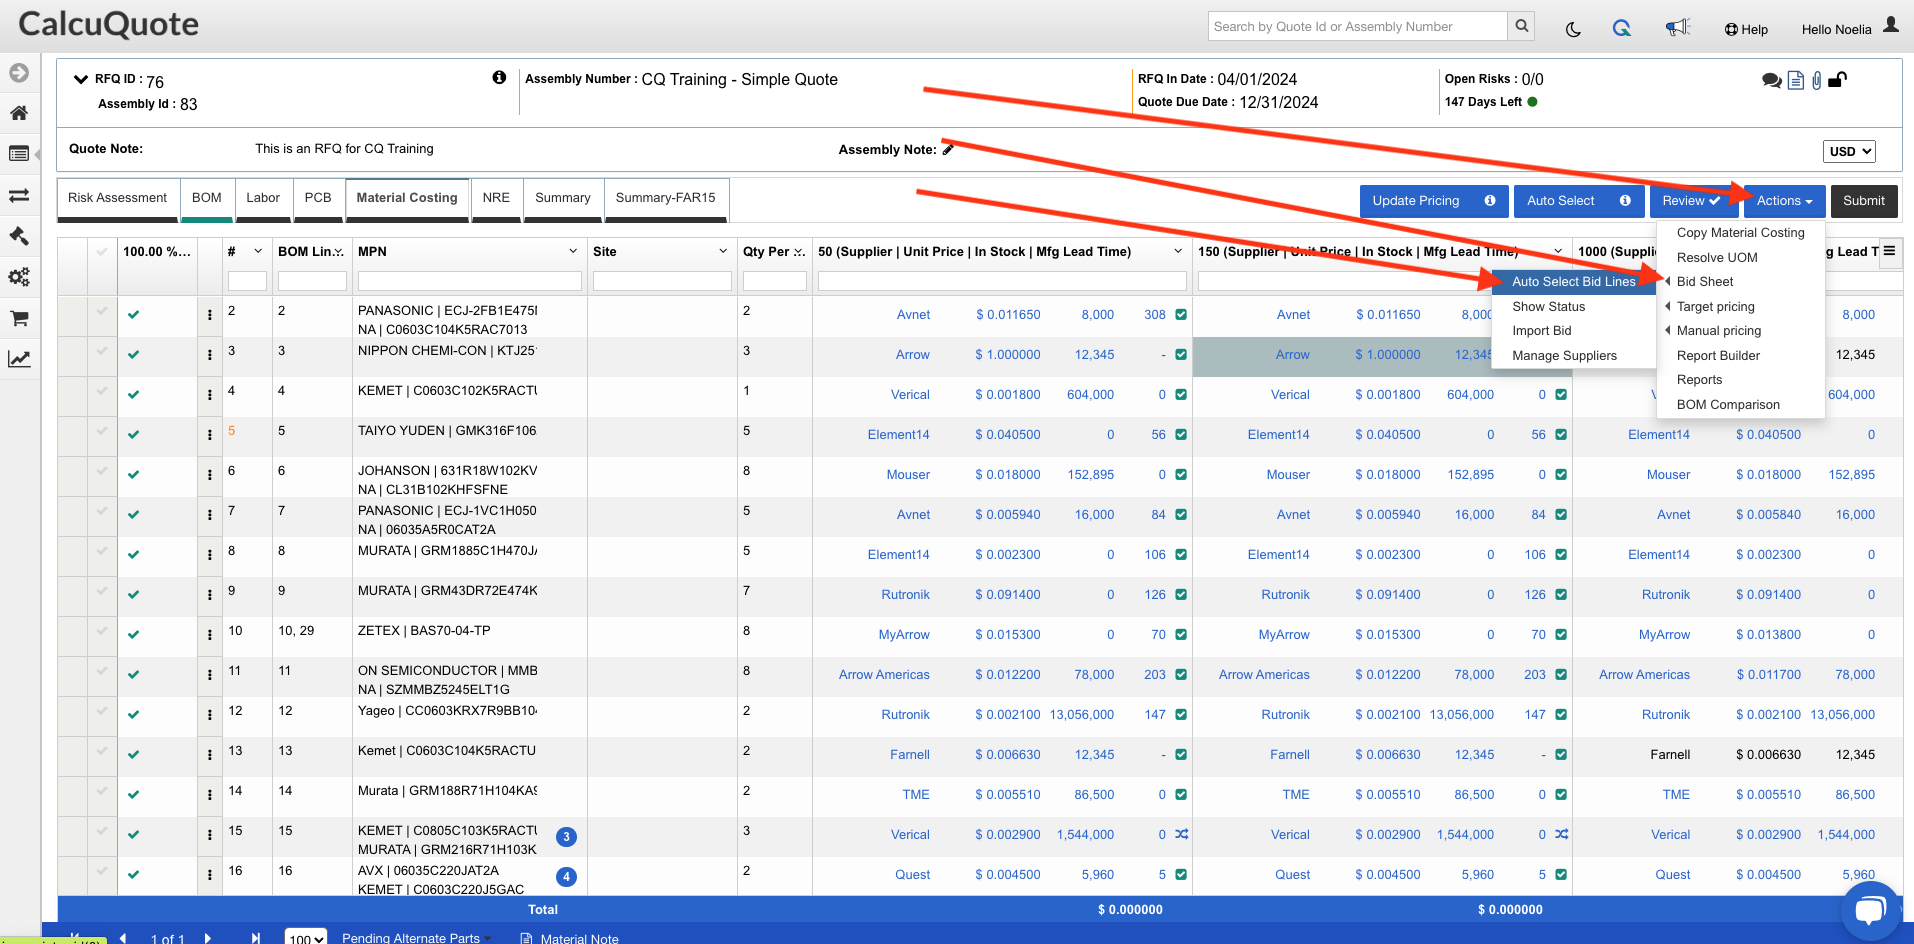Click the search magnifier button
The height and width of the screenshot is (944, 1914).
point(1521,26)
